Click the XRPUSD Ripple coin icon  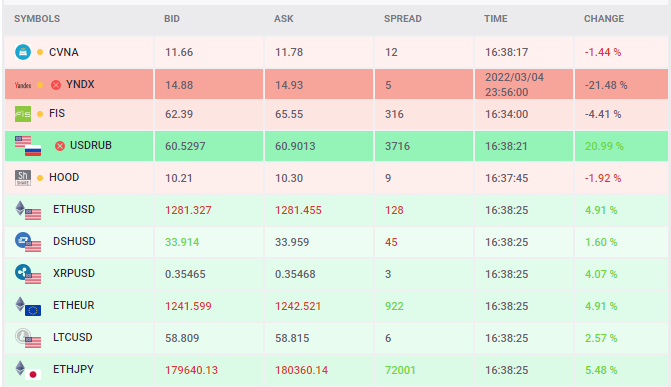point(28,274)
